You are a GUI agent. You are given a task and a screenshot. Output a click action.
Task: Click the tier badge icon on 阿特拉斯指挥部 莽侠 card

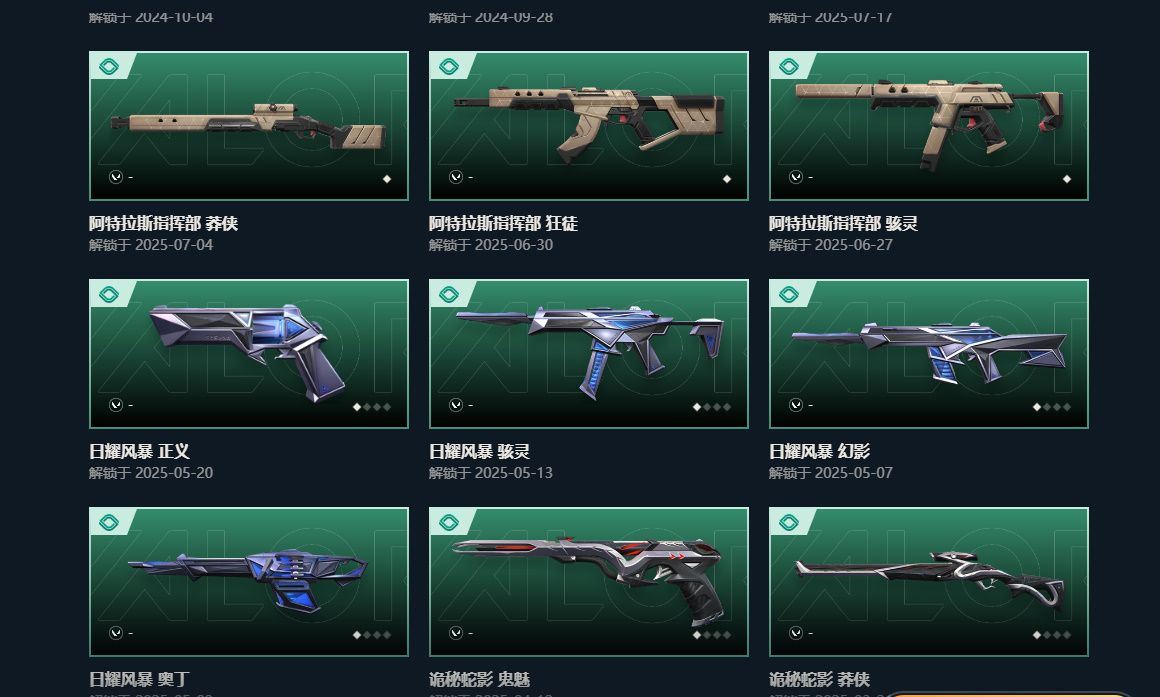109,67
